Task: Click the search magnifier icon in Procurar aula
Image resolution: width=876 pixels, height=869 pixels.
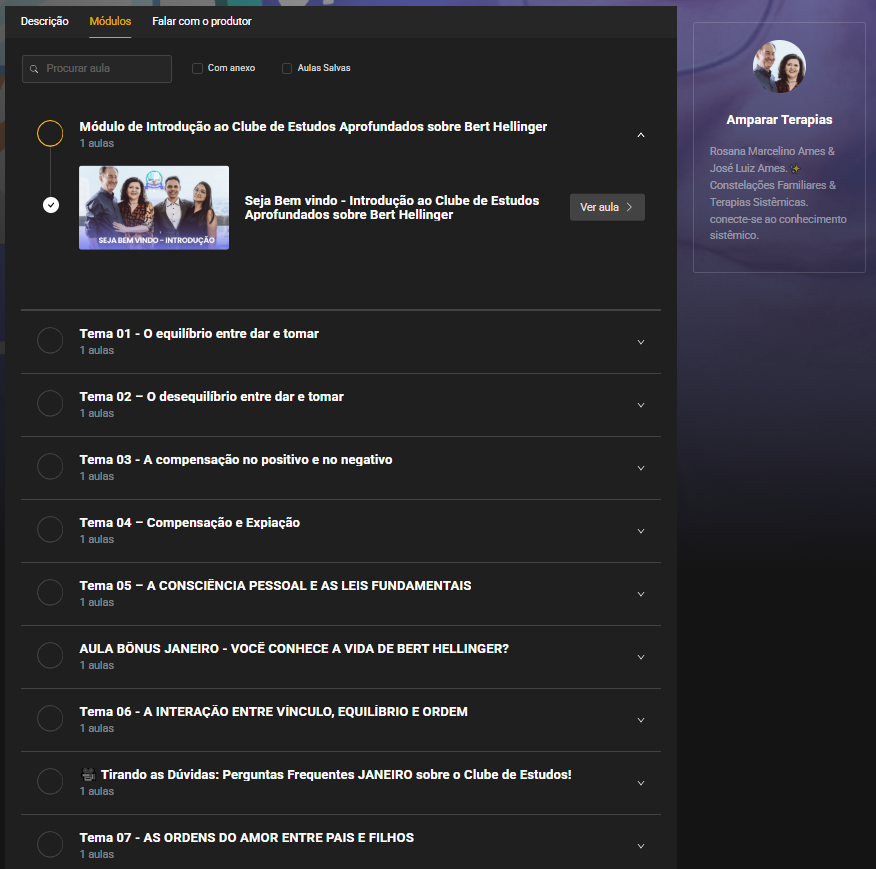Action: point(34,69)
